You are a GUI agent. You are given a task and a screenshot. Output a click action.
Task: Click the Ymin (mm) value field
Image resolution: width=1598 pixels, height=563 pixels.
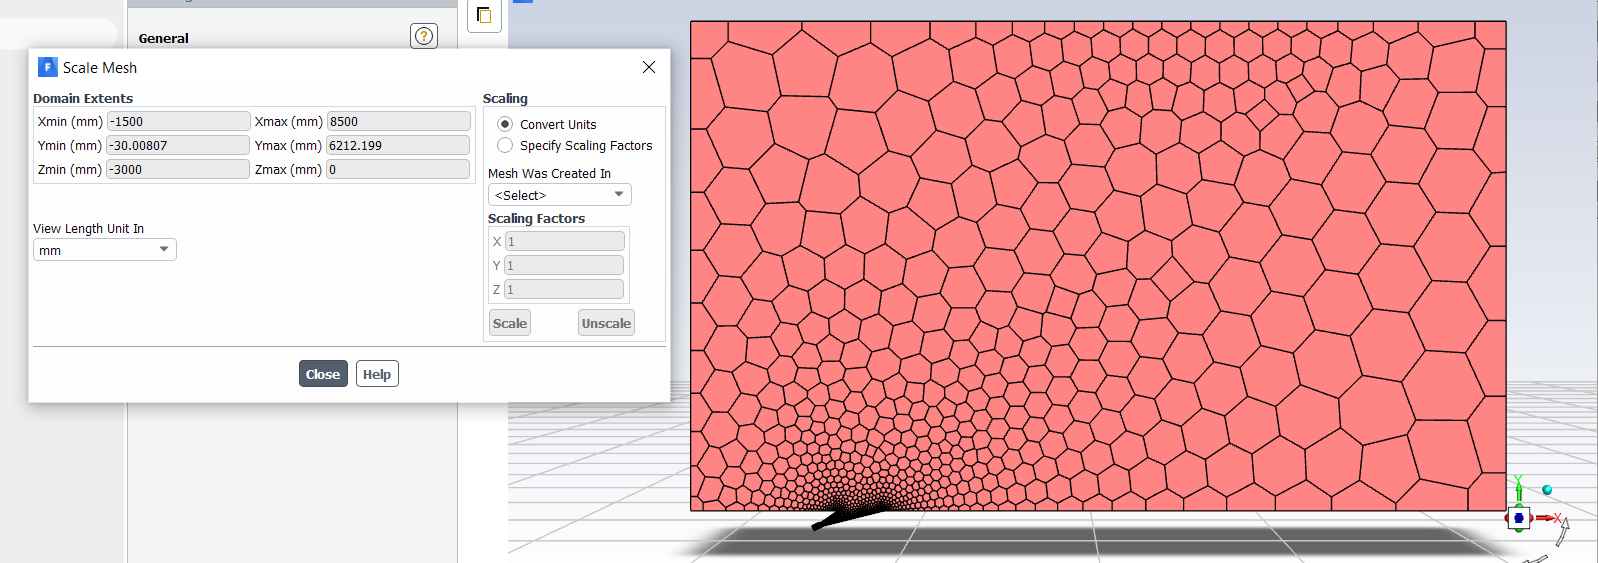coord(178,145)
